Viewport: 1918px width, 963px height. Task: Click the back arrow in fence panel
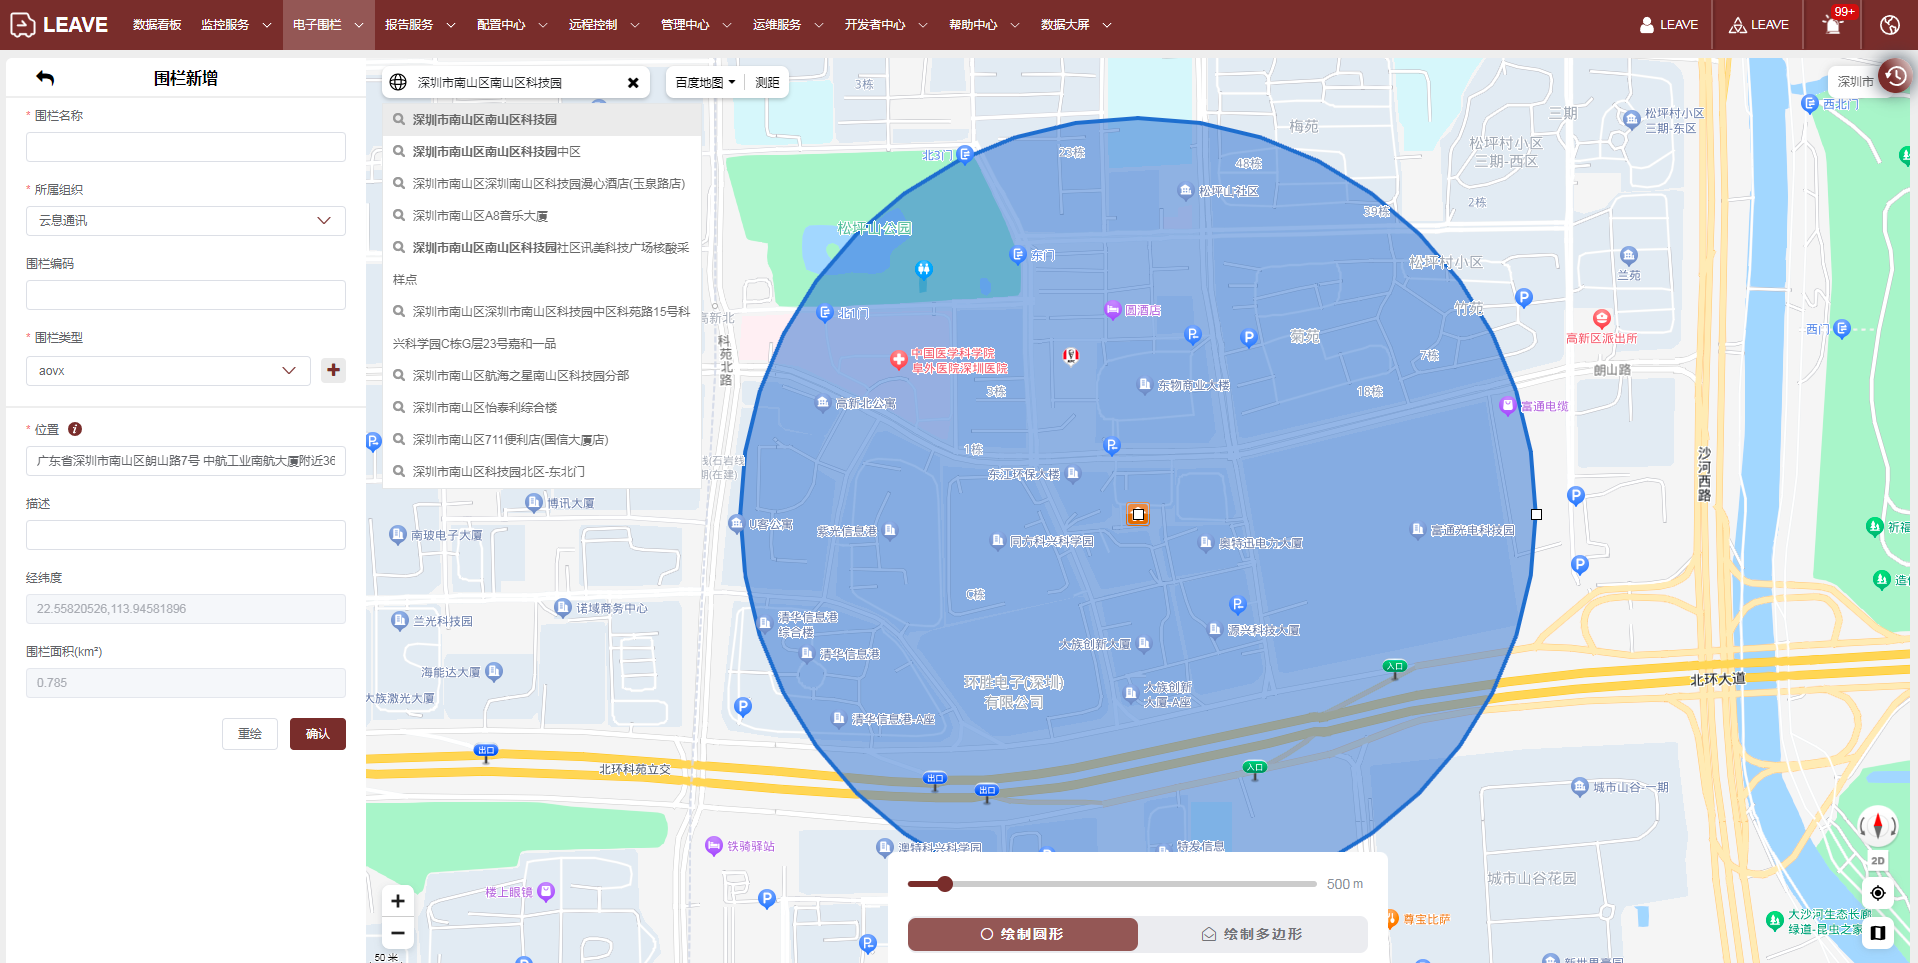click(x=45, y=78)
